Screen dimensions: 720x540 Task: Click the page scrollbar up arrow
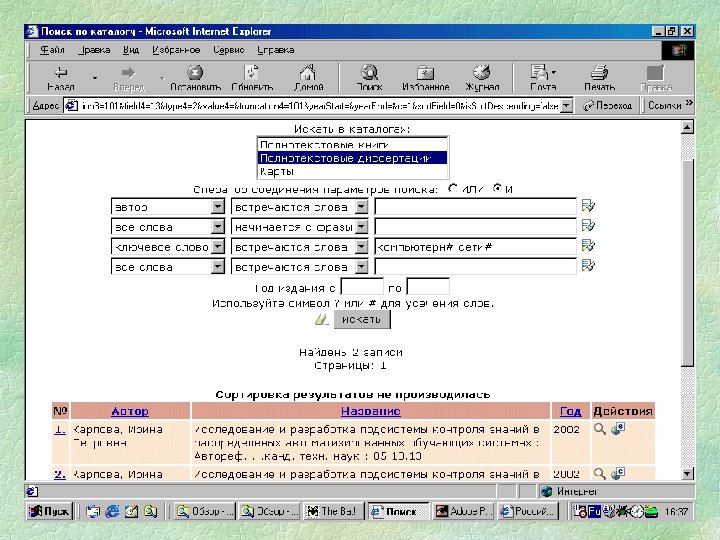(687, 127)
